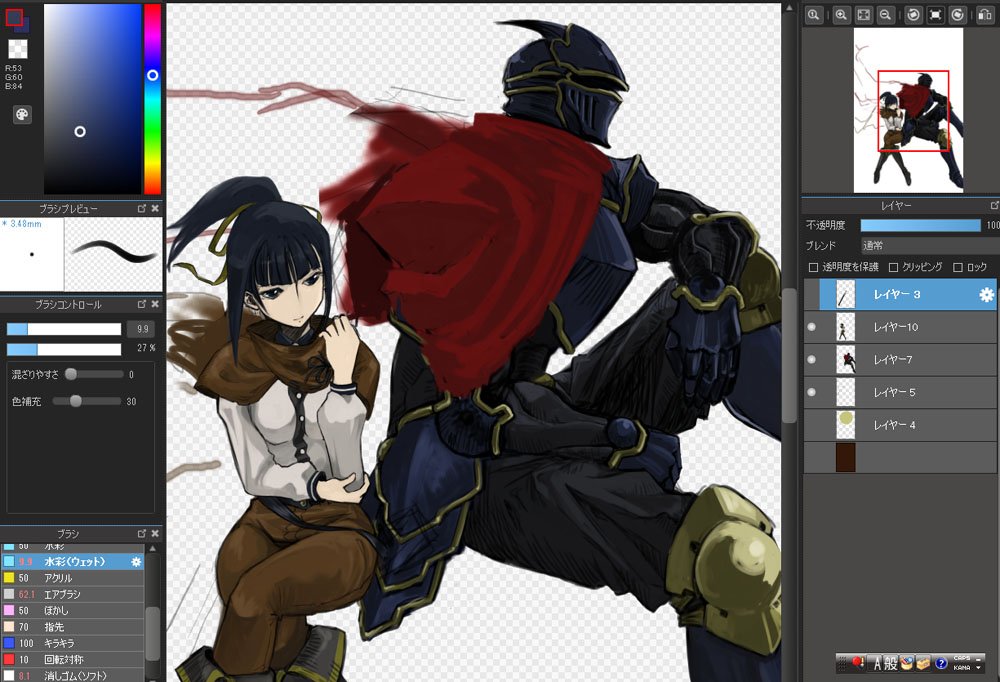Rotate the canvas view clockwise
1000x682 pixels.
pyautogui.click(x=957, y=15)
